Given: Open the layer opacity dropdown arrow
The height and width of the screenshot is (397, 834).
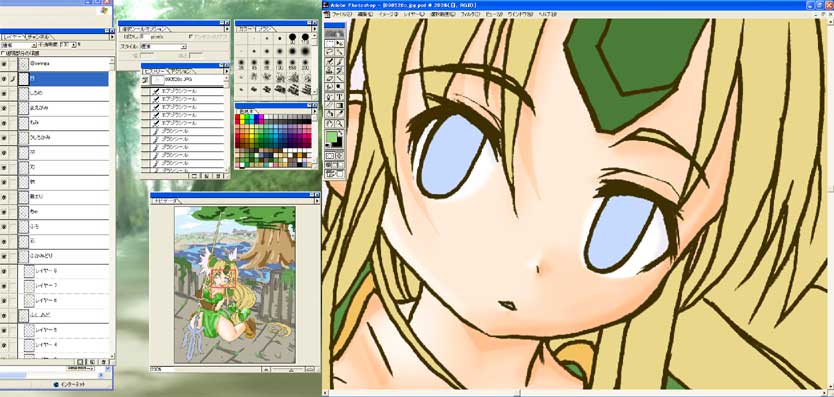Looking at the screenshot, I should click(x=74, y=45).
